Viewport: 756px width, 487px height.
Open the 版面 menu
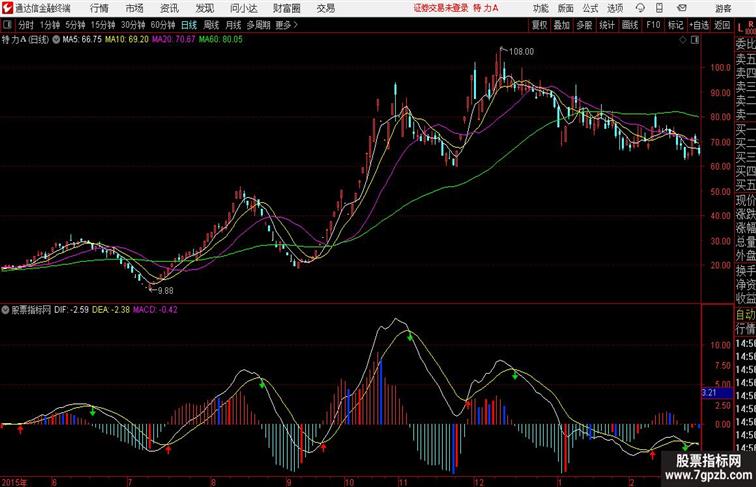(x=566, y=8)
